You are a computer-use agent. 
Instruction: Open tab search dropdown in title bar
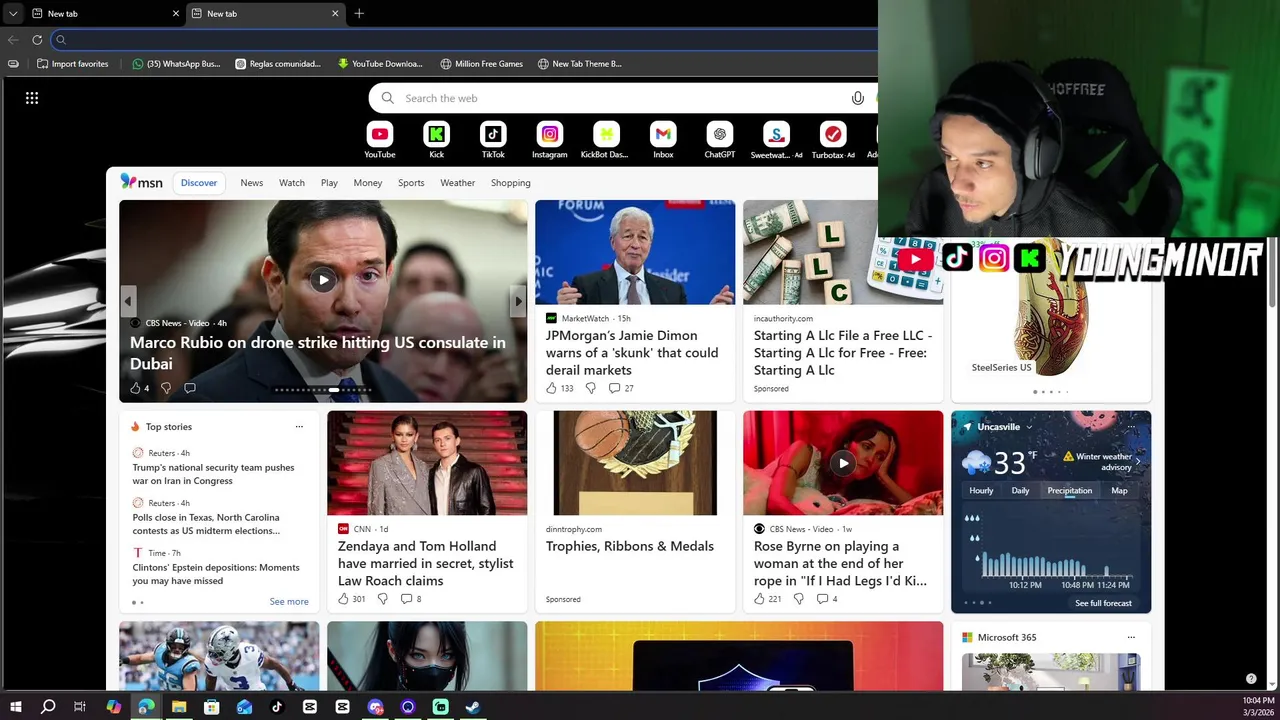tap(12, 13)
